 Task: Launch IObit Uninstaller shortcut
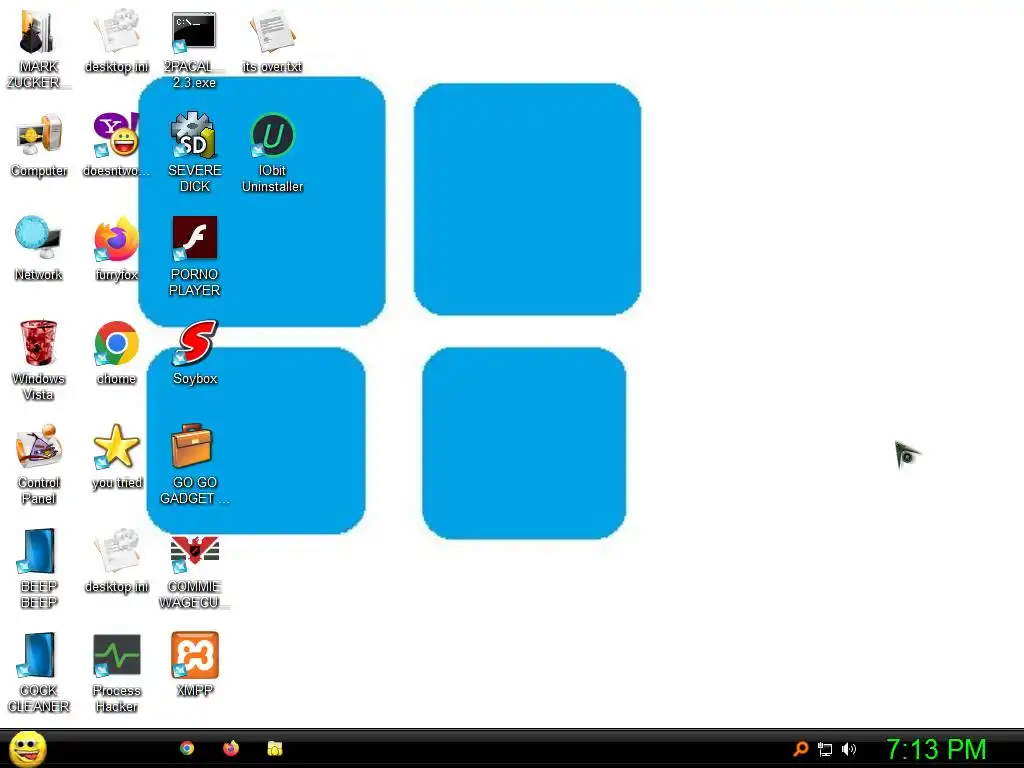[273, 135]
